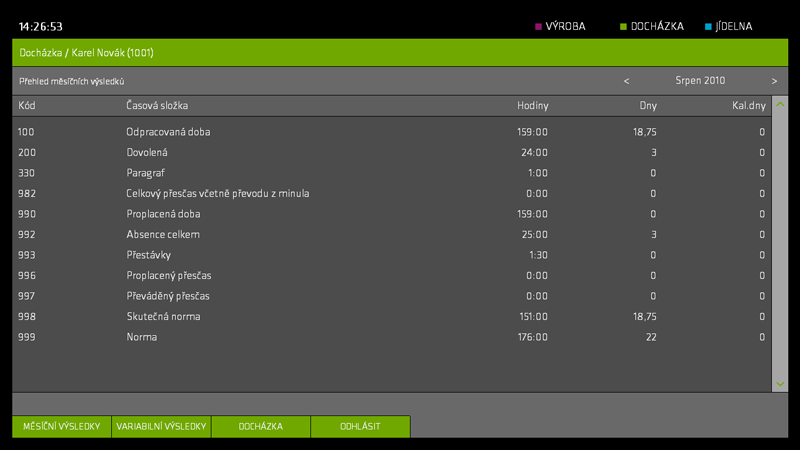Screen dimensions: 800x450
Task: Select row Absence celkem
Action: [391, 235]
